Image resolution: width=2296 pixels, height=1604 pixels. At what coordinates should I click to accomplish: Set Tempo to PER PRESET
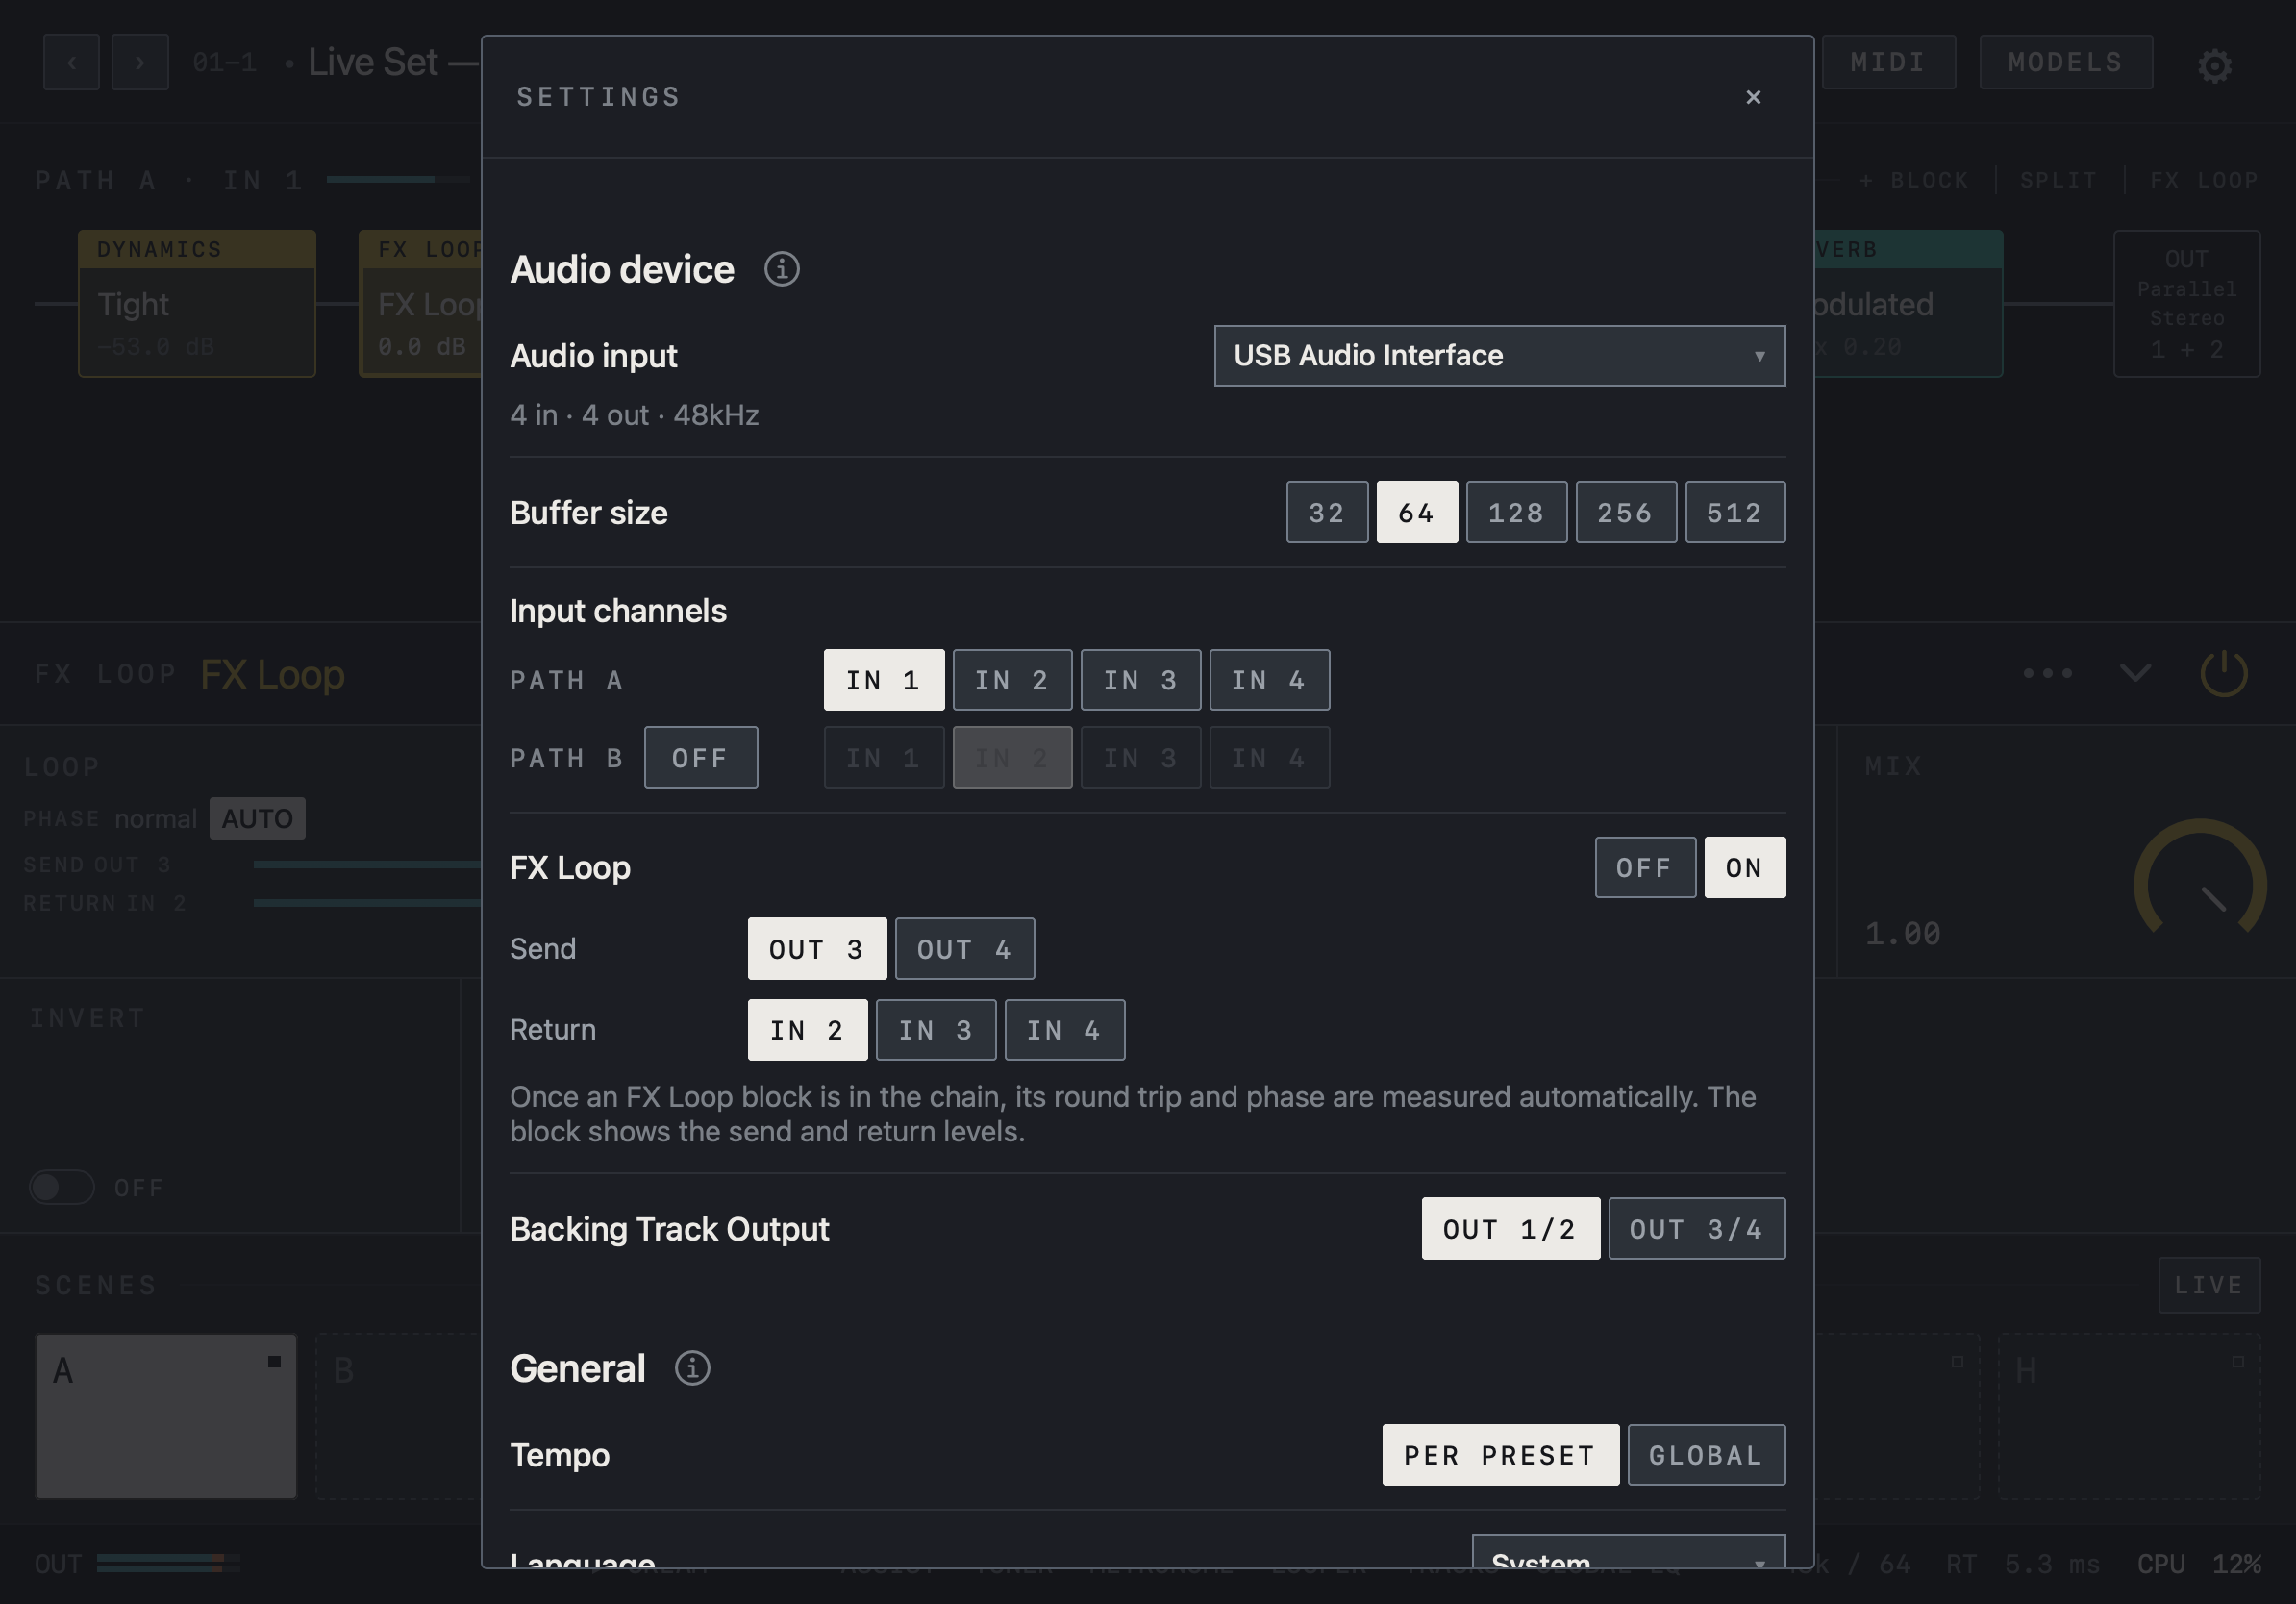[1501, 1455]
